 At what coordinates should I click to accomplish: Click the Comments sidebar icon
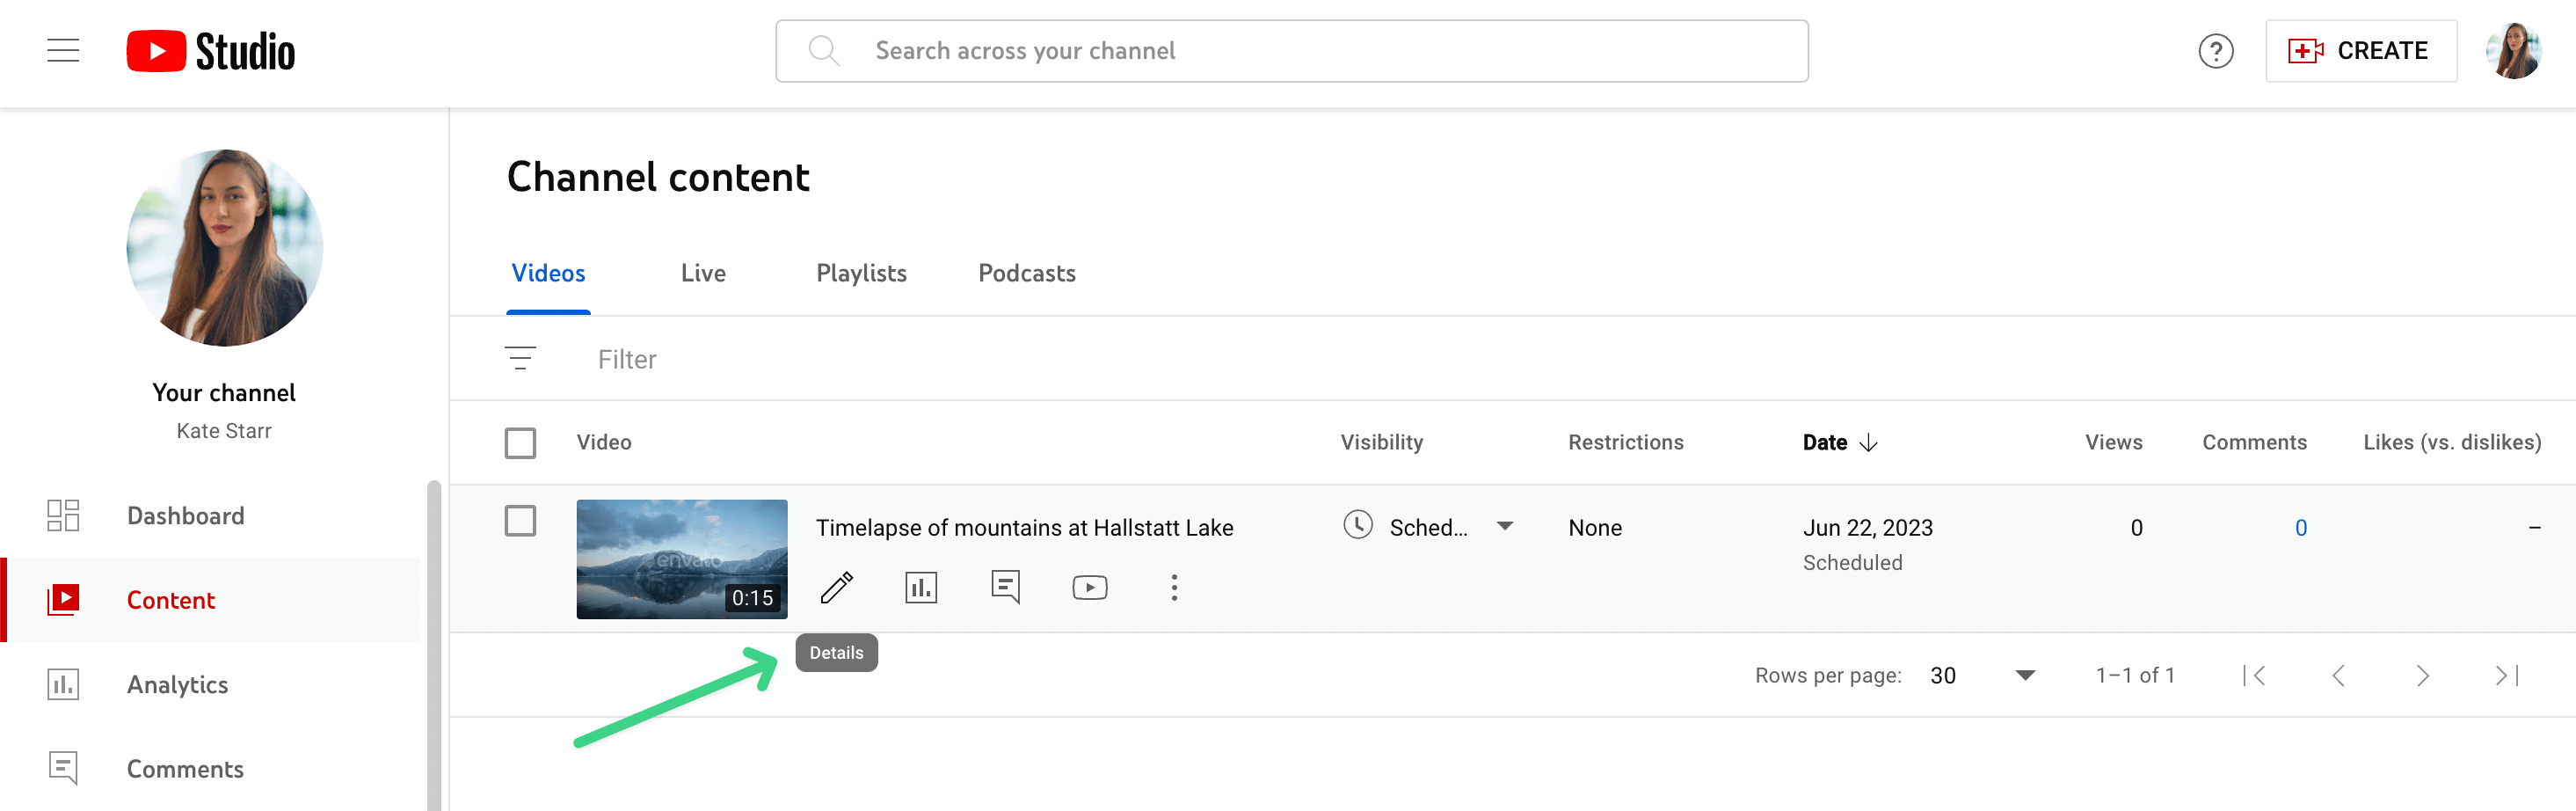pos(63,769)
